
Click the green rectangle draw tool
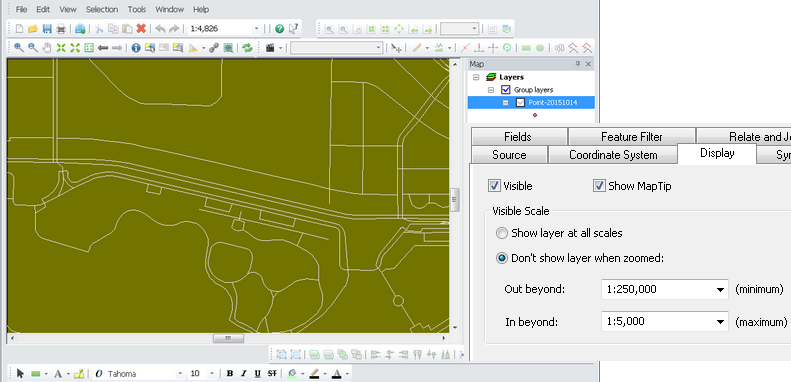pyautogui.click(x=526, y=48)
